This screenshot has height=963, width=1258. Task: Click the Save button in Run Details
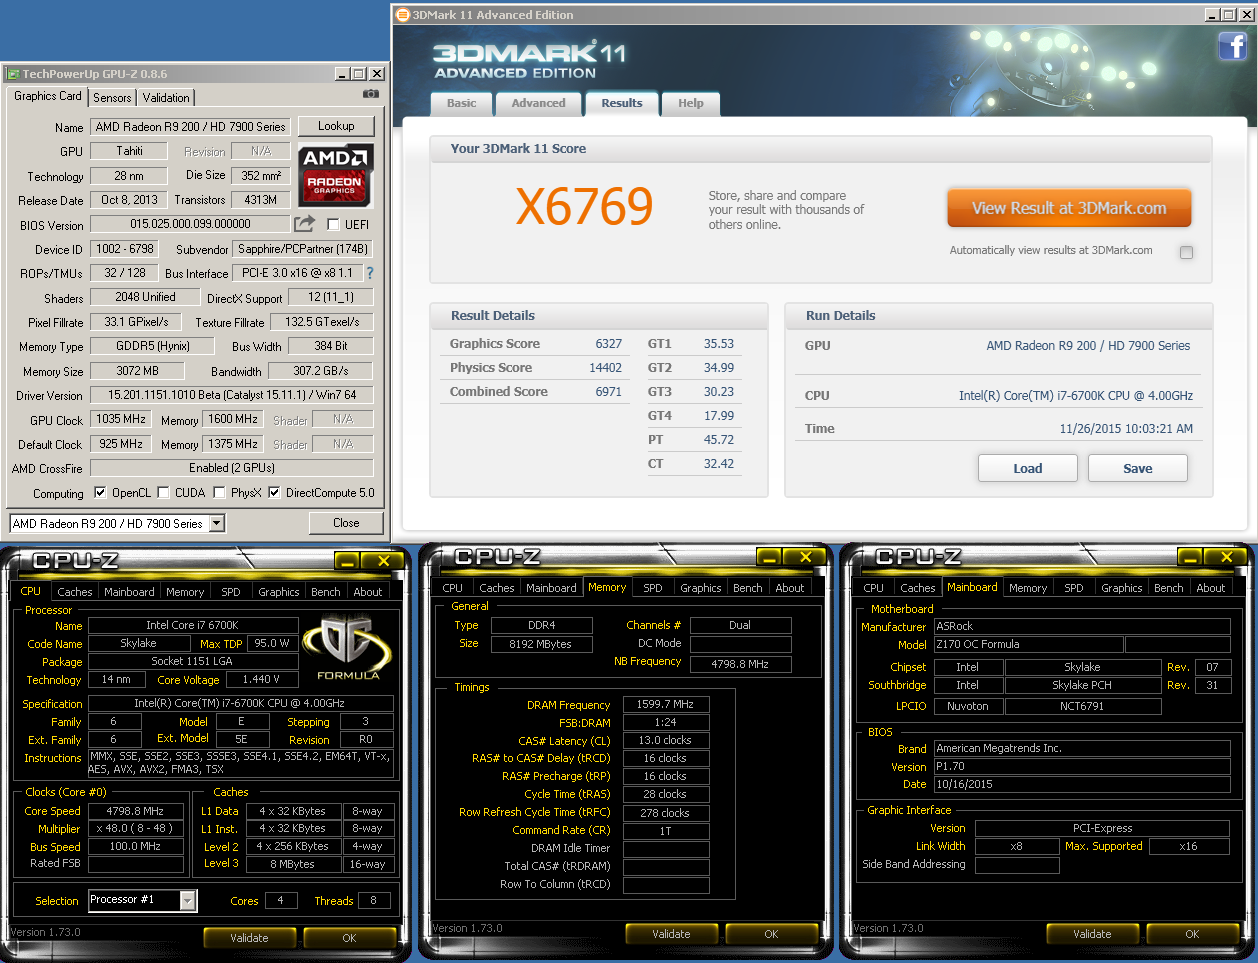click(1138, 468)
